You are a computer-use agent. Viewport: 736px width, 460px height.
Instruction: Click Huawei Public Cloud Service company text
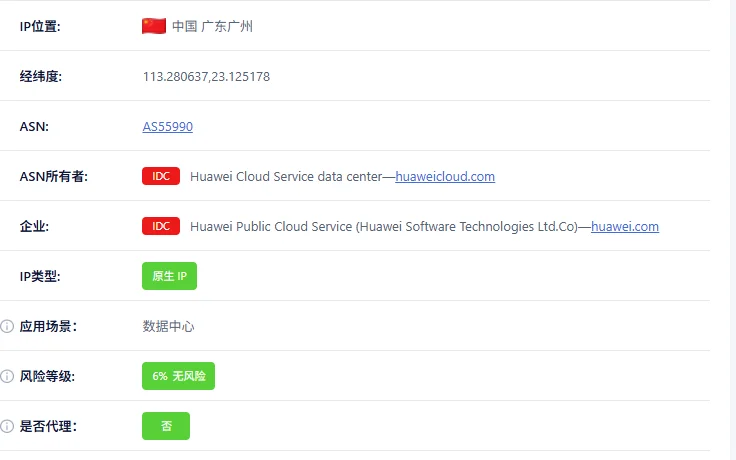tap(384, 226)
